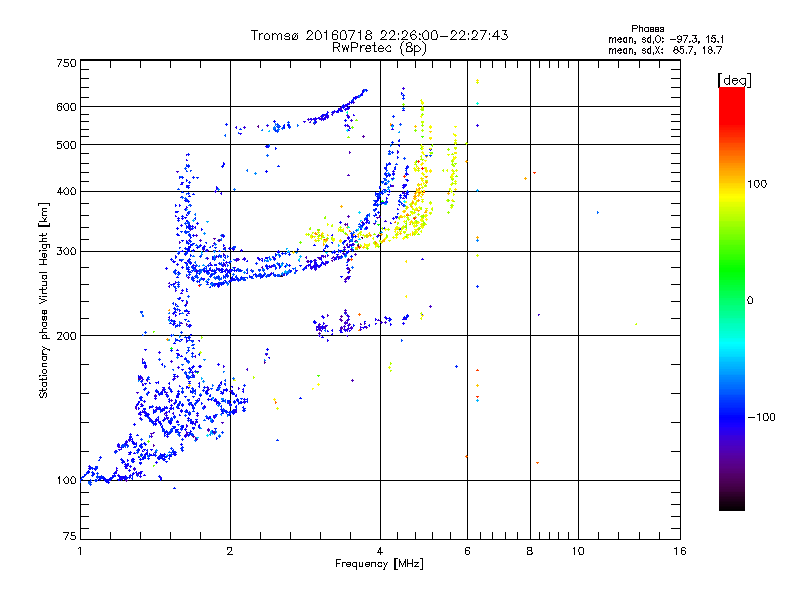Click the colorbar tick label '-100'
800x600 pixels.
coord(762,417)
